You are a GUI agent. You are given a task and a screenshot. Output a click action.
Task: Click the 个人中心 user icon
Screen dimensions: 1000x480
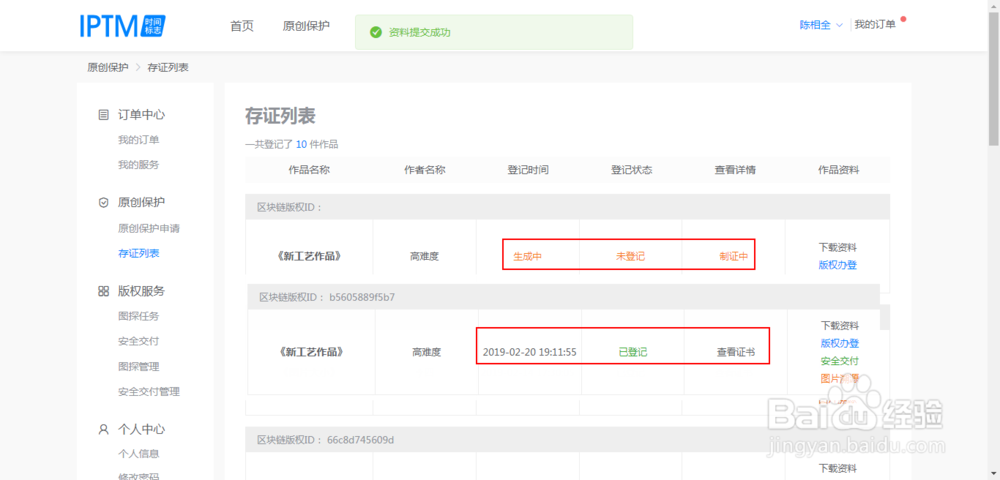coord(103,429)
